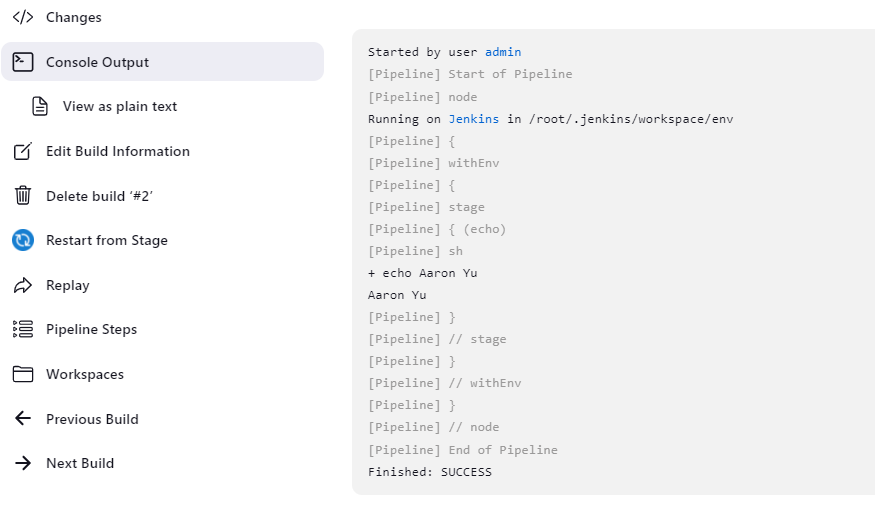The height and width of the screenshot is (518, 875).
Task: Click the Changes code-bracket icon
Action: coord(22,17)
